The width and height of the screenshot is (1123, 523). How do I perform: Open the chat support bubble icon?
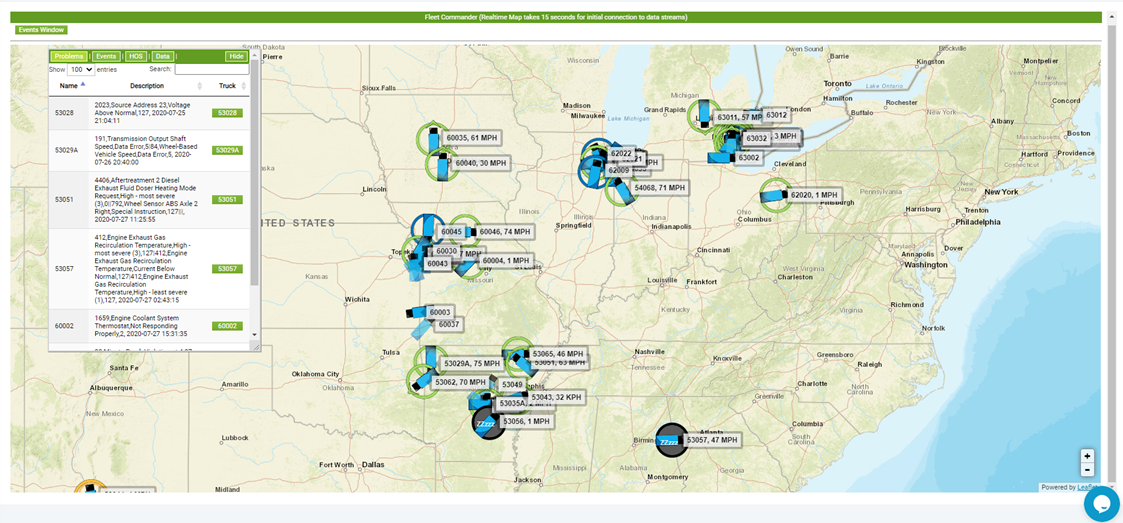click(x=1101, y=504)
